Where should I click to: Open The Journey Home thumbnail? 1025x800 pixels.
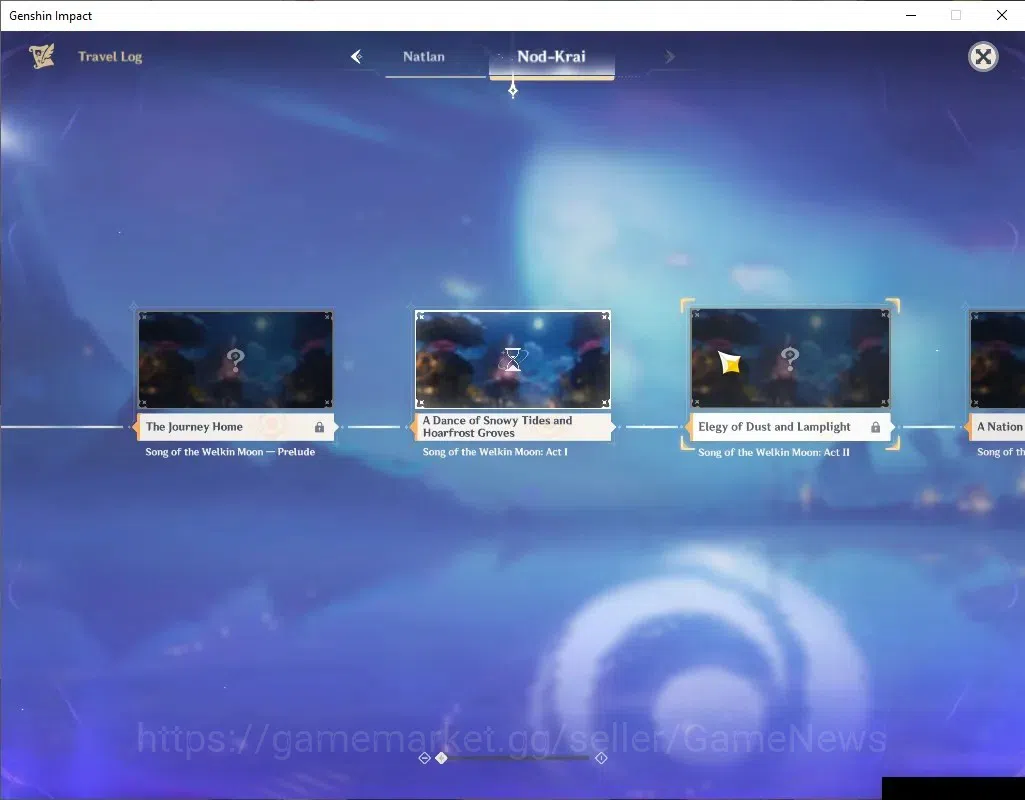pyautogui.click(x=235, y=359)
